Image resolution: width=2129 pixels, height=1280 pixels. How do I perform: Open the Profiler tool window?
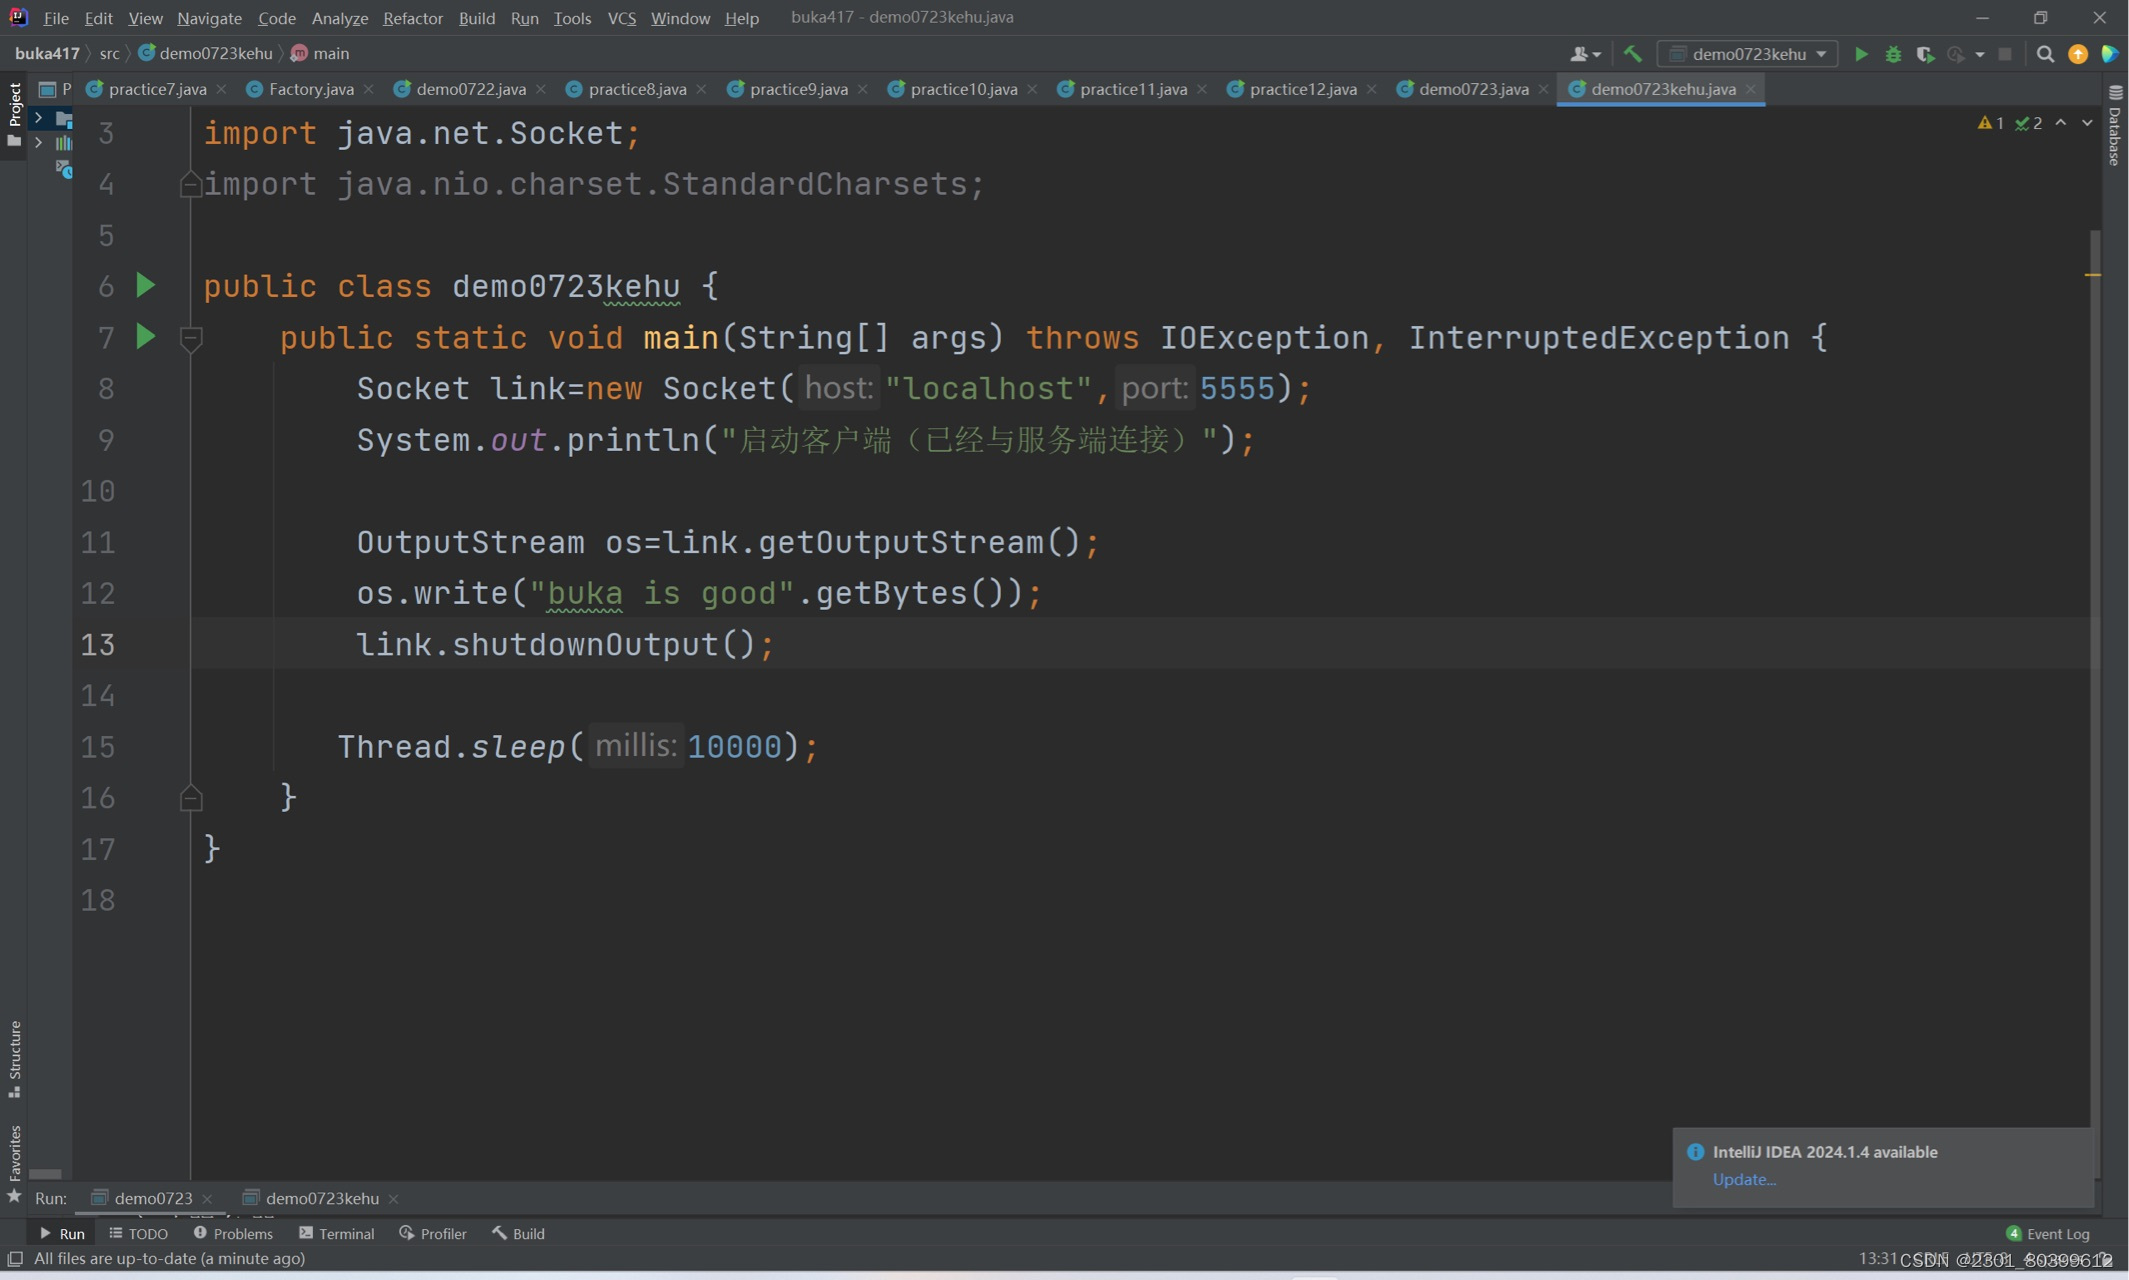433,1234
